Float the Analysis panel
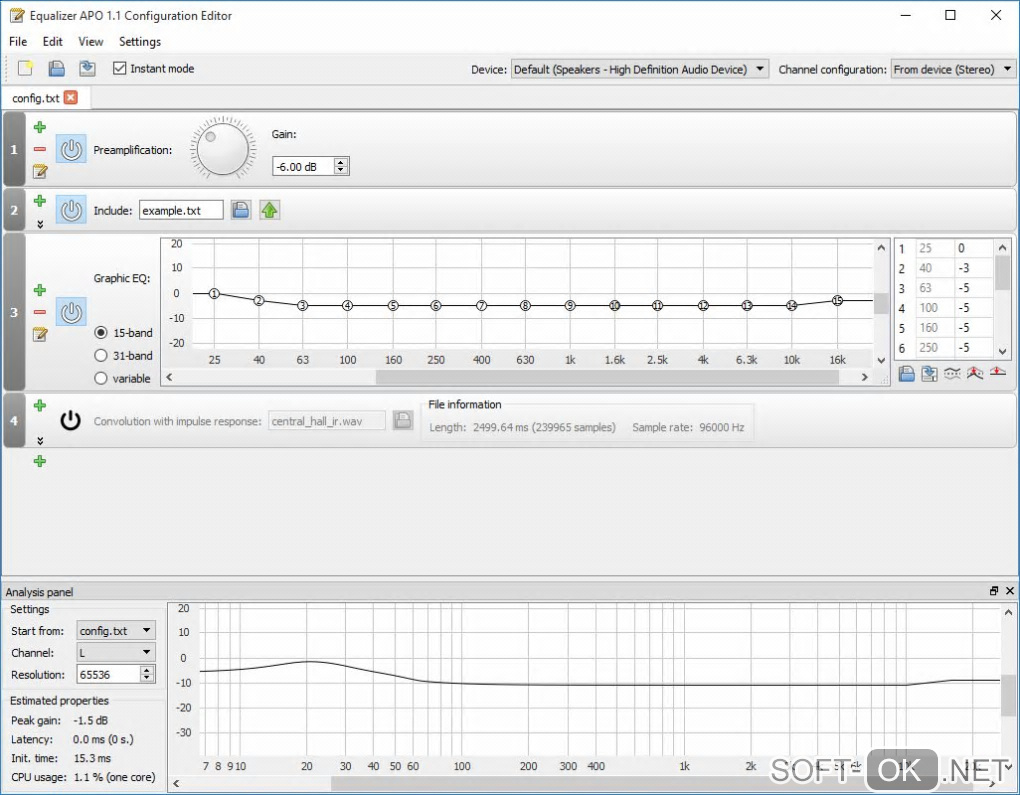1020x795 pixels. (x=993, y=591)
